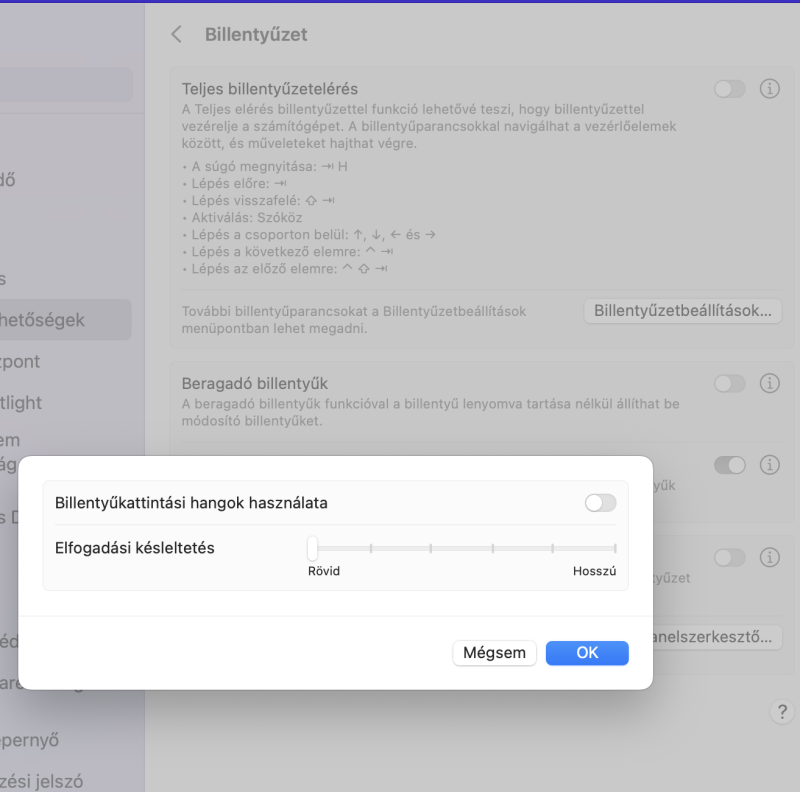Click the Mégsem button

tap(494, 653)
